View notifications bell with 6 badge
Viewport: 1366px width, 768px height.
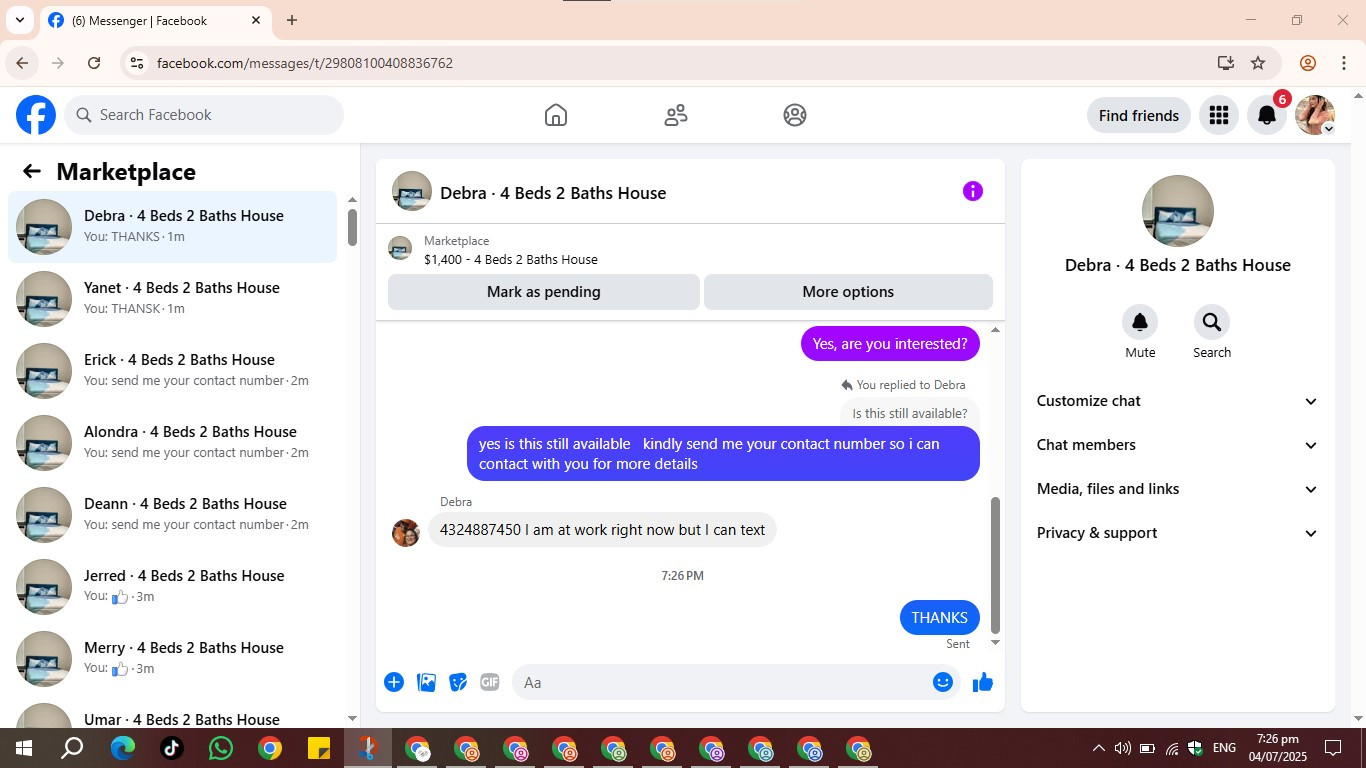[x=1267, y=115]
